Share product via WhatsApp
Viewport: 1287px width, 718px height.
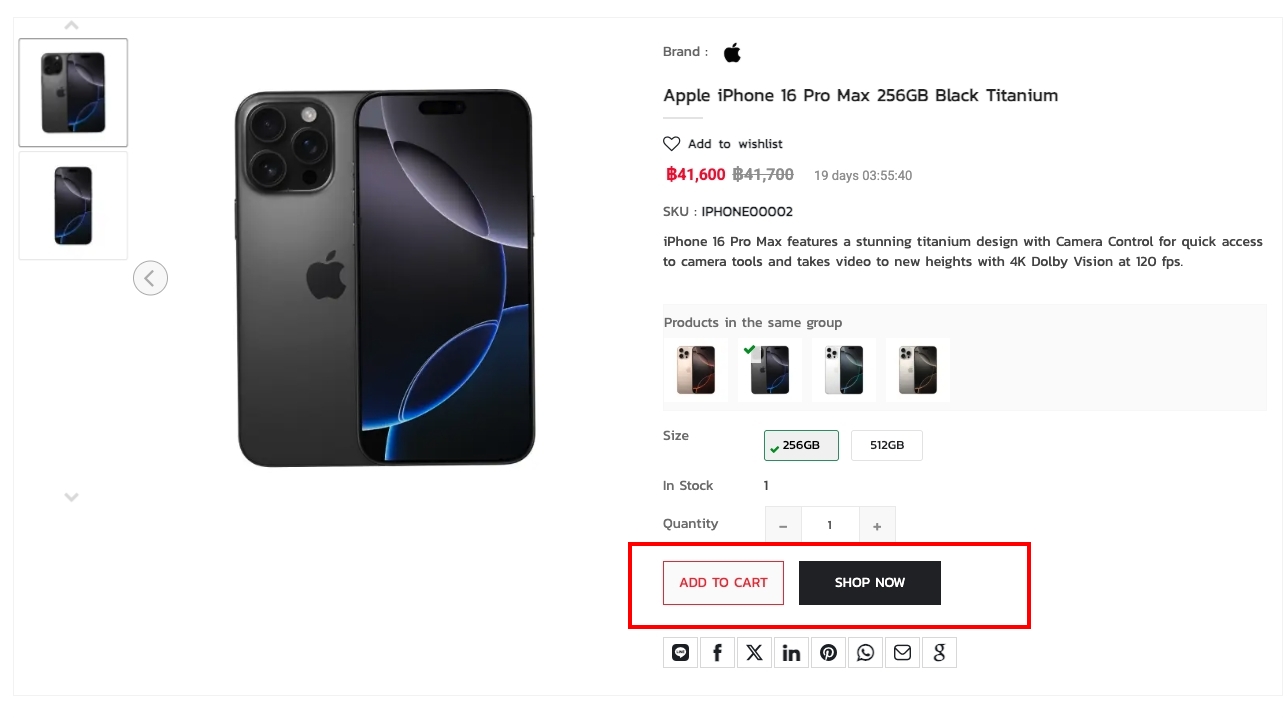click(x=866, y=653)
